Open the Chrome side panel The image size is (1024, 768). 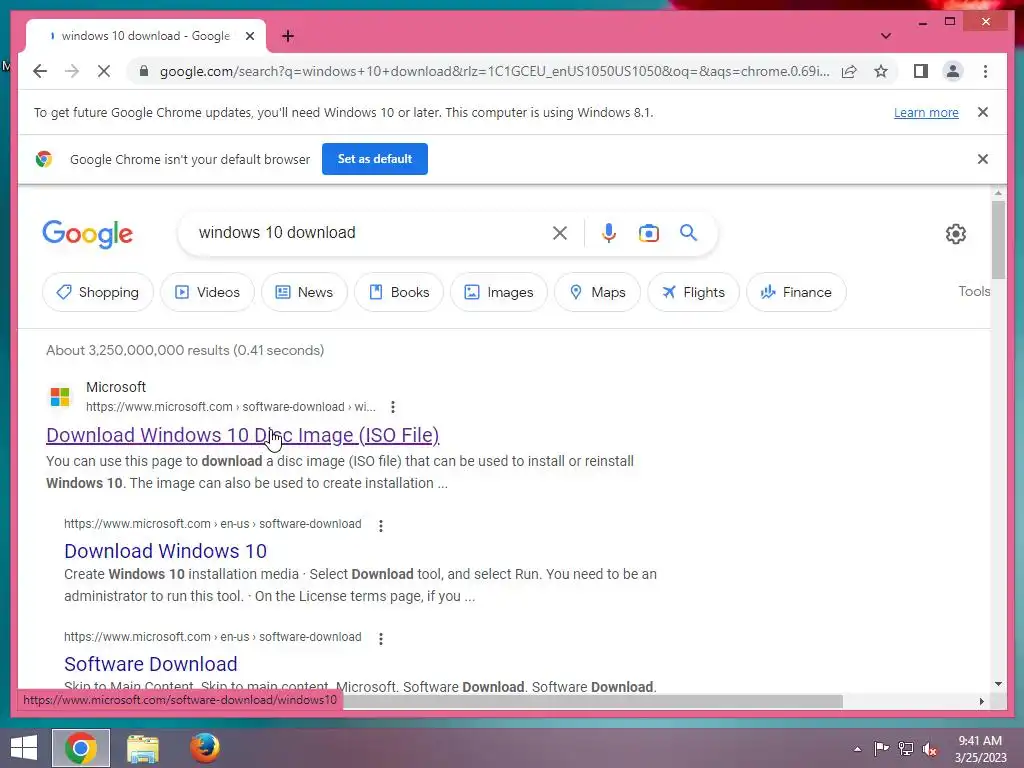click(921, 71)
